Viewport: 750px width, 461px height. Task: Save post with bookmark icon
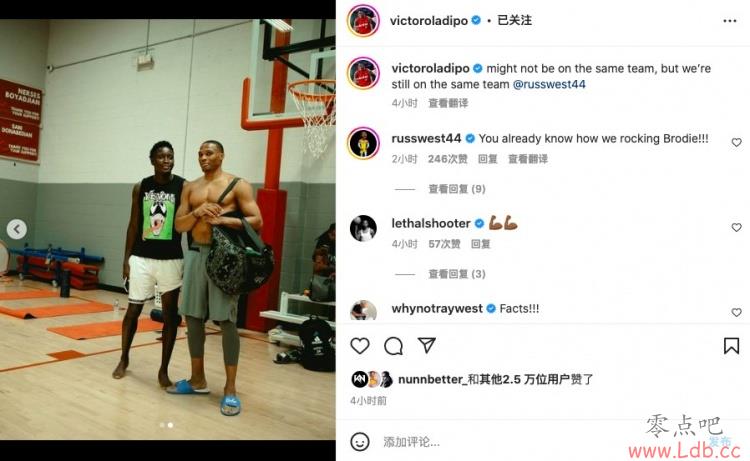[x=731, y=346]
